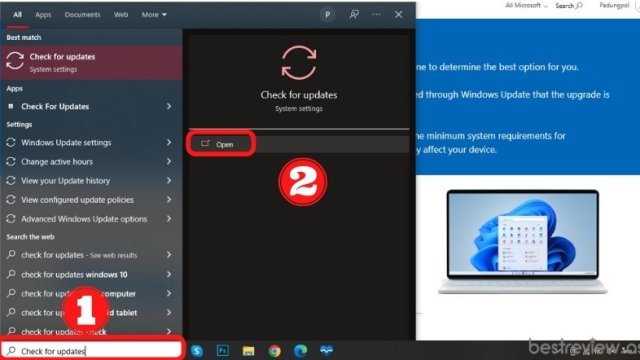The height and width of the screenshot is (360, 640).
Task: Open the feedback icon in search header
Action: click(x=354, y=15)
